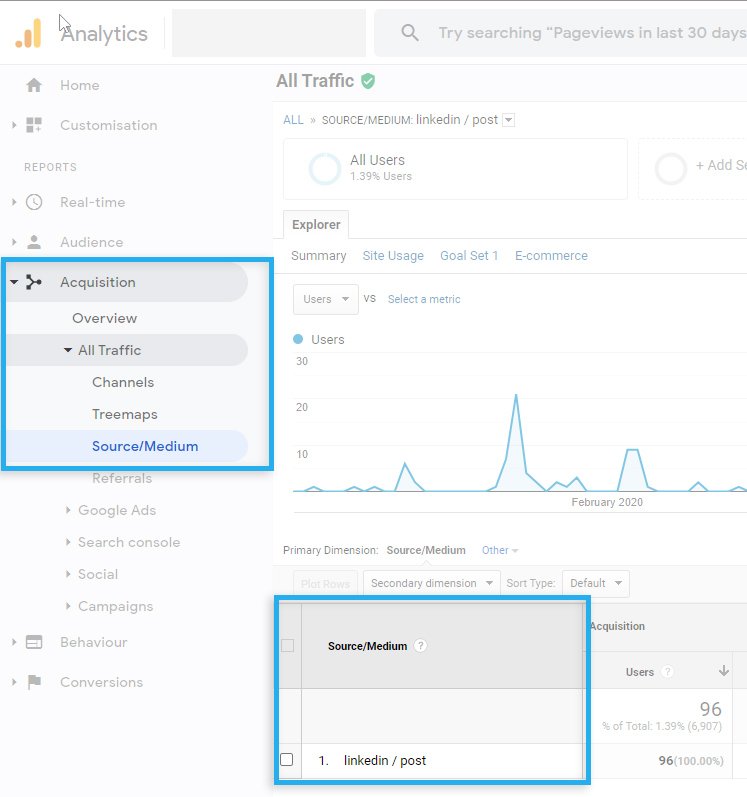Toggle the table header select-all checkbox
Screen dimensions: 747x797
288,646
